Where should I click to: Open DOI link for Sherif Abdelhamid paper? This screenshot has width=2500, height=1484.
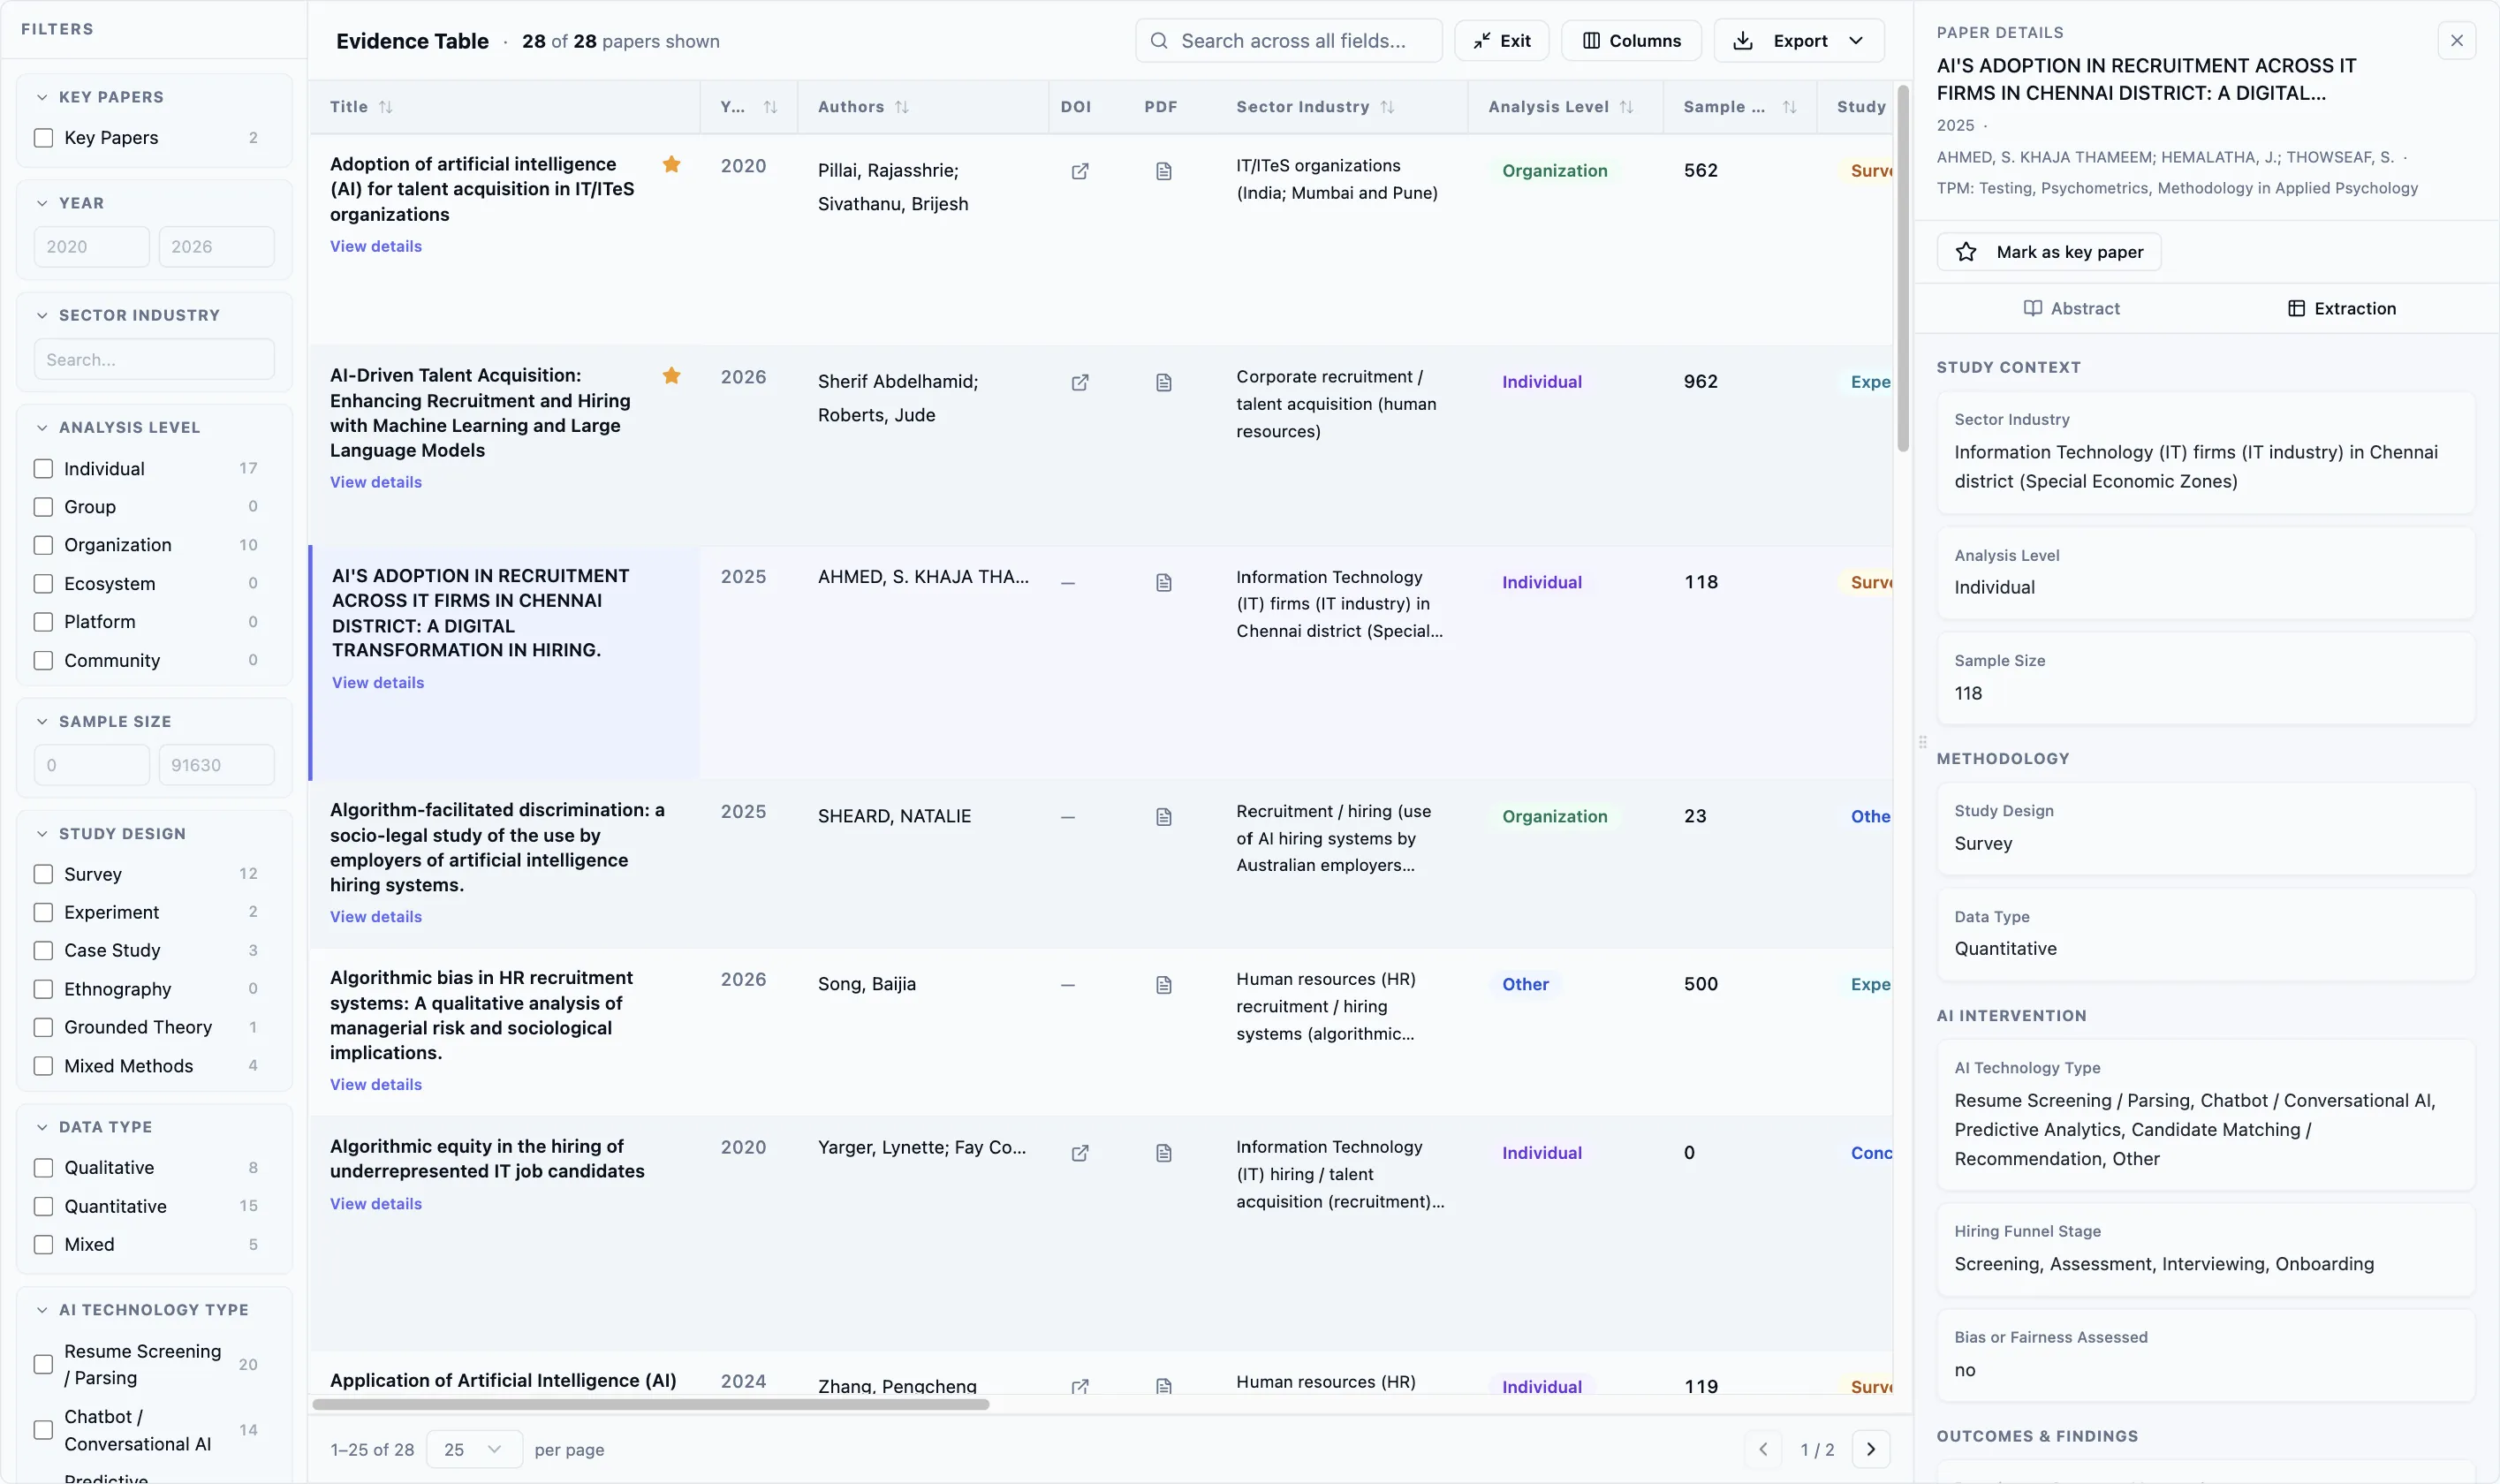click(1079, 382)
